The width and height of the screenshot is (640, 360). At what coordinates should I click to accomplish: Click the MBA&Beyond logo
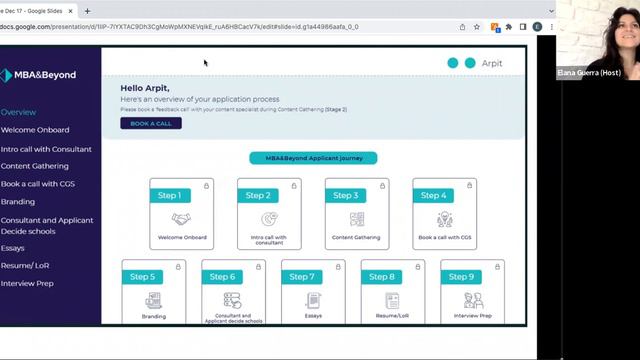pyautogui.click(x=38, y=75)
